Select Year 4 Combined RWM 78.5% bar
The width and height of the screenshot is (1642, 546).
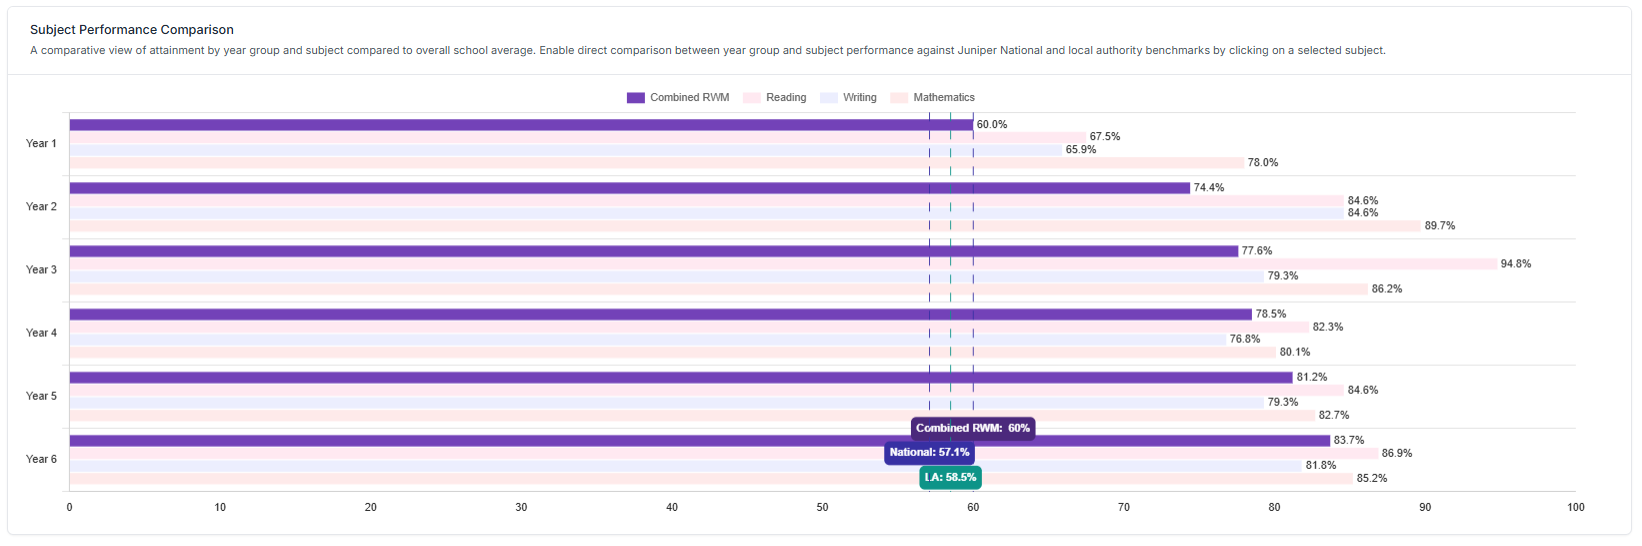[x=660, y=314]
